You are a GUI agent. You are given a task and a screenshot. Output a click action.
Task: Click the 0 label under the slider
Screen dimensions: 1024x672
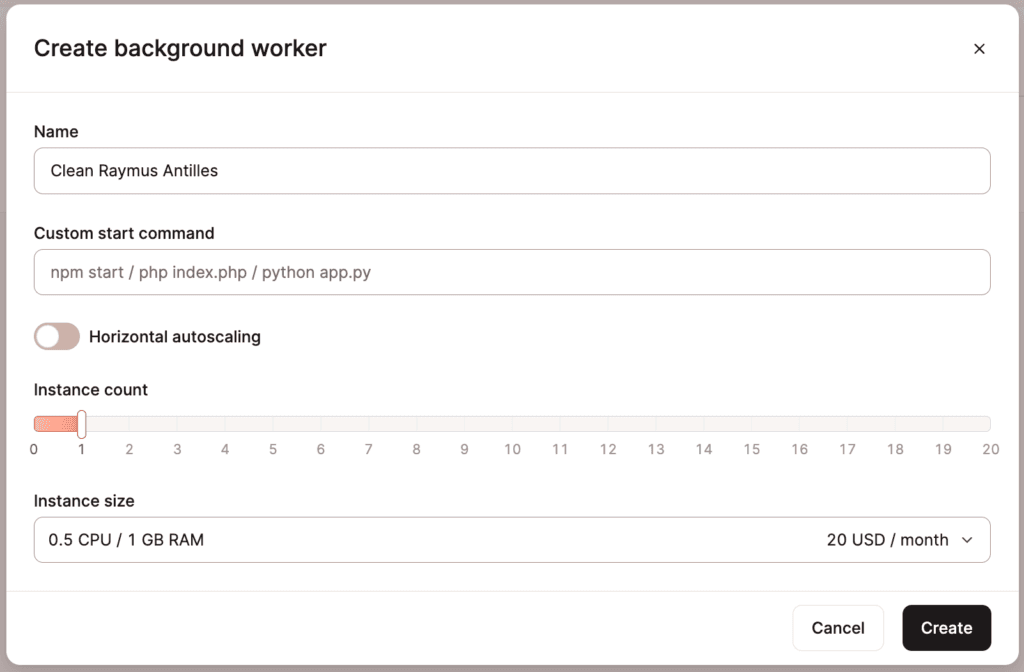coord(33,449)
